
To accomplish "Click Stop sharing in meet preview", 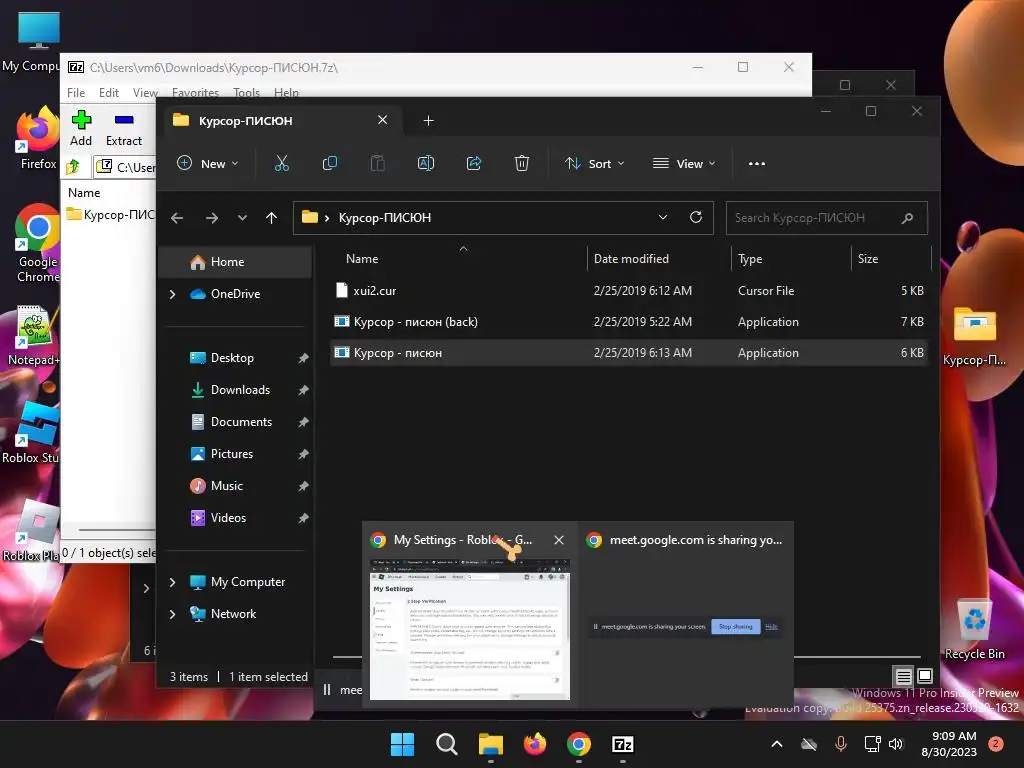I will click(735, 626).
